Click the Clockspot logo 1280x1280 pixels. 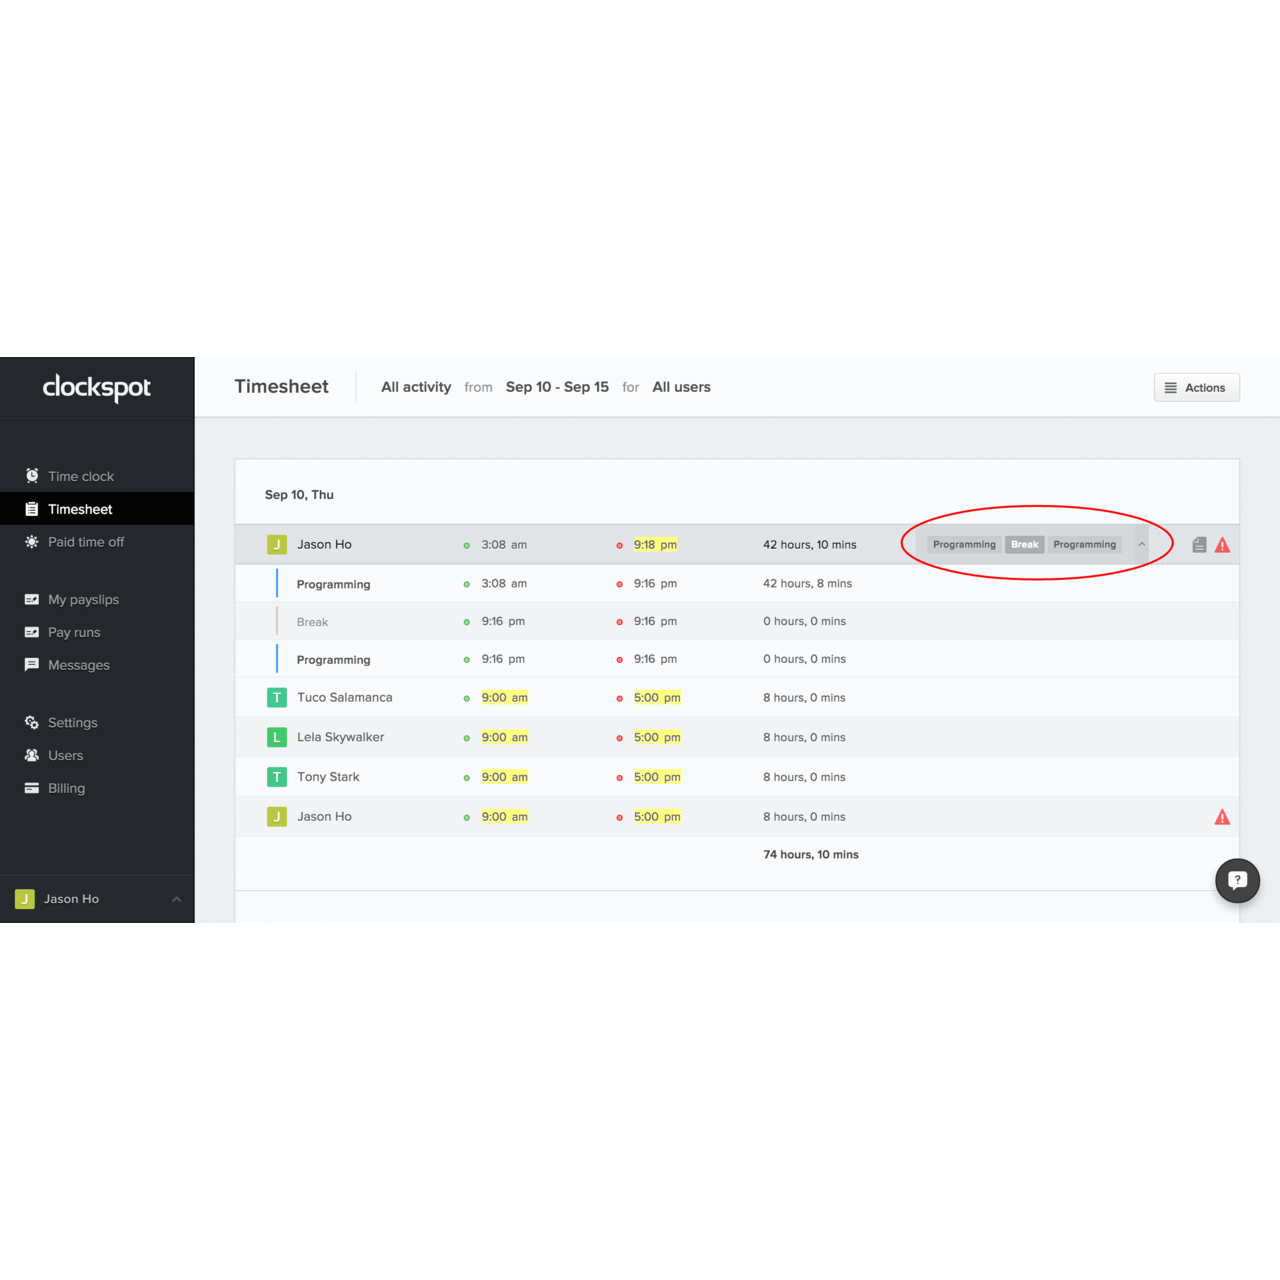coord(97,387)
